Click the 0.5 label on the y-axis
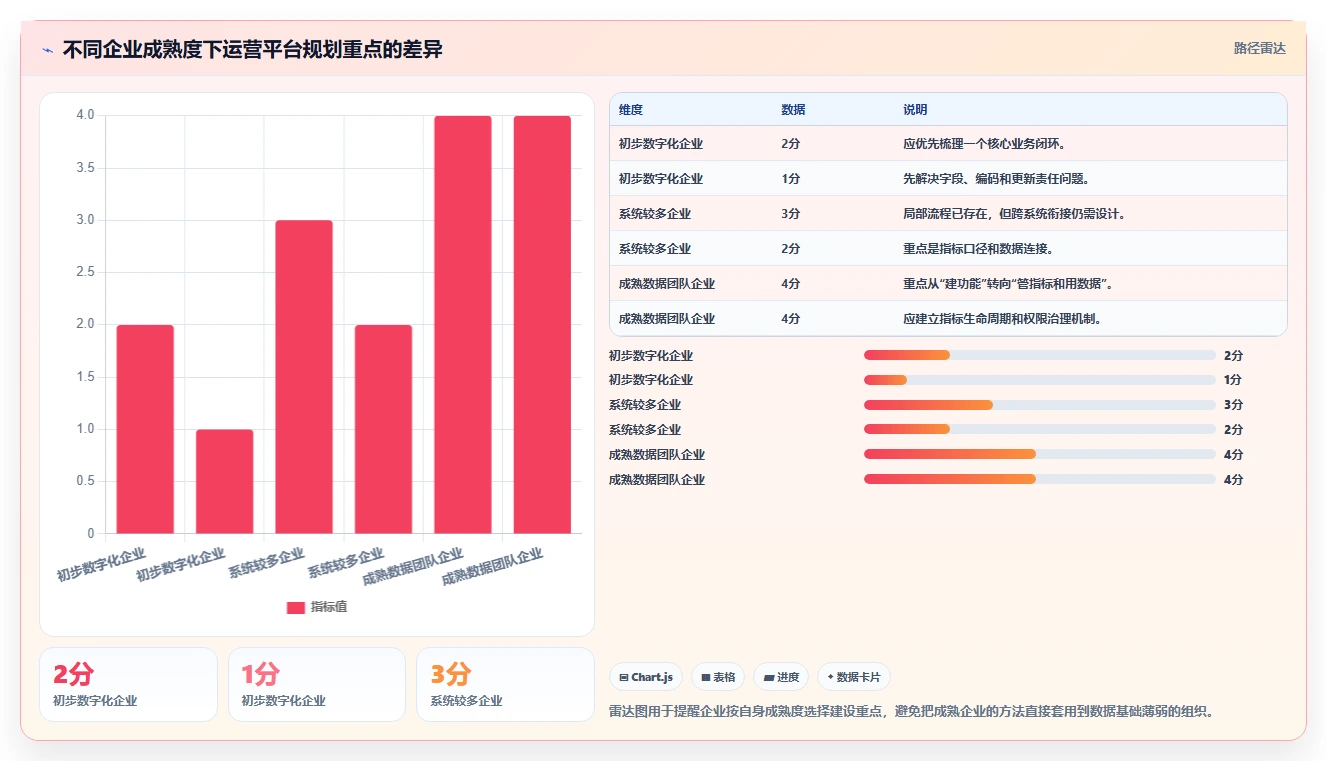 86,481
